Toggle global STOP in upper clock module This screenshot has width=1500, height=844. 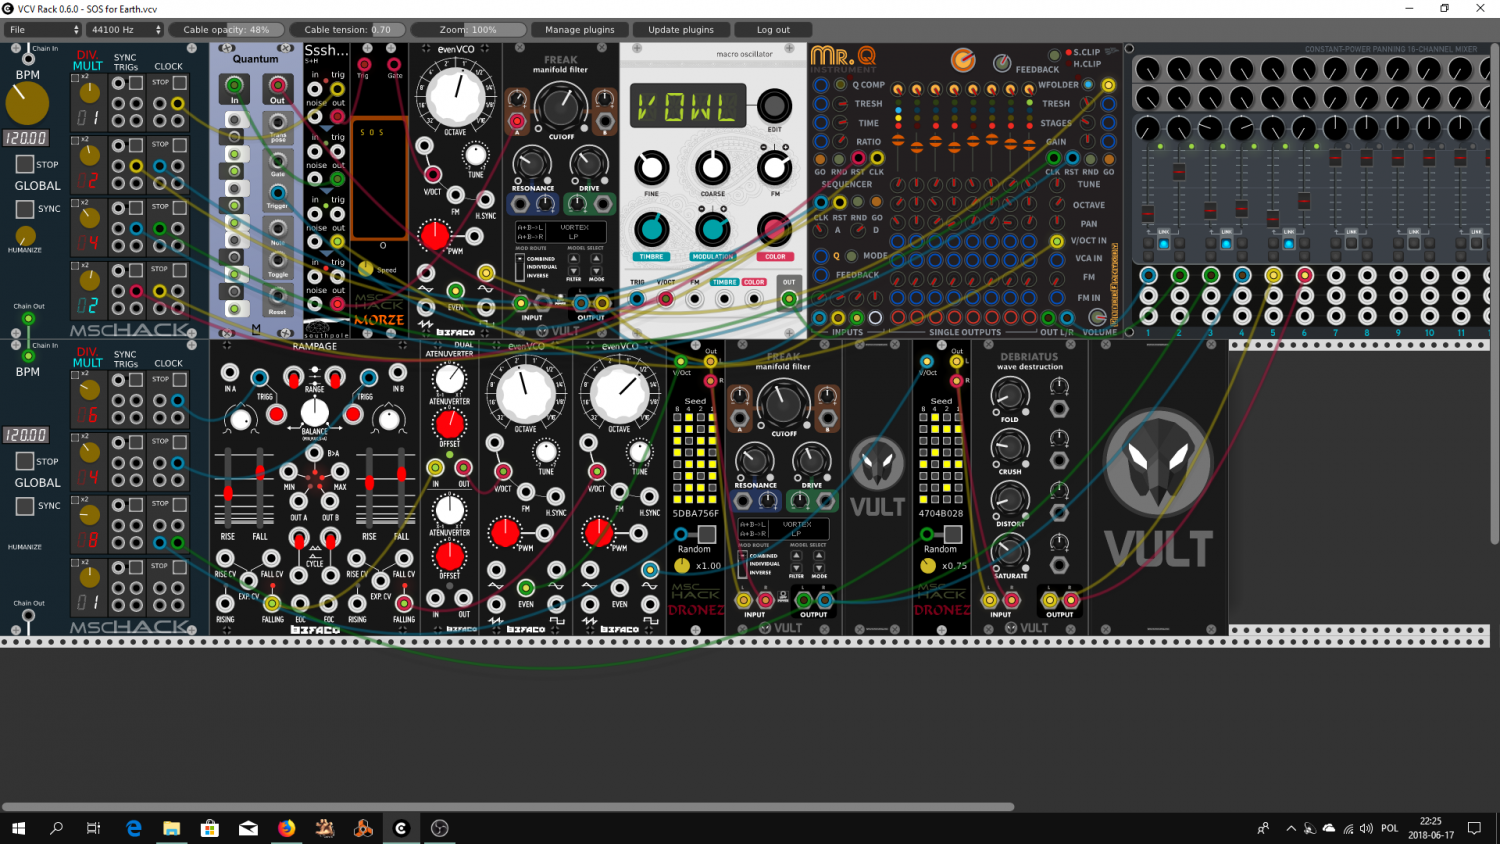(x=25, y=164)
